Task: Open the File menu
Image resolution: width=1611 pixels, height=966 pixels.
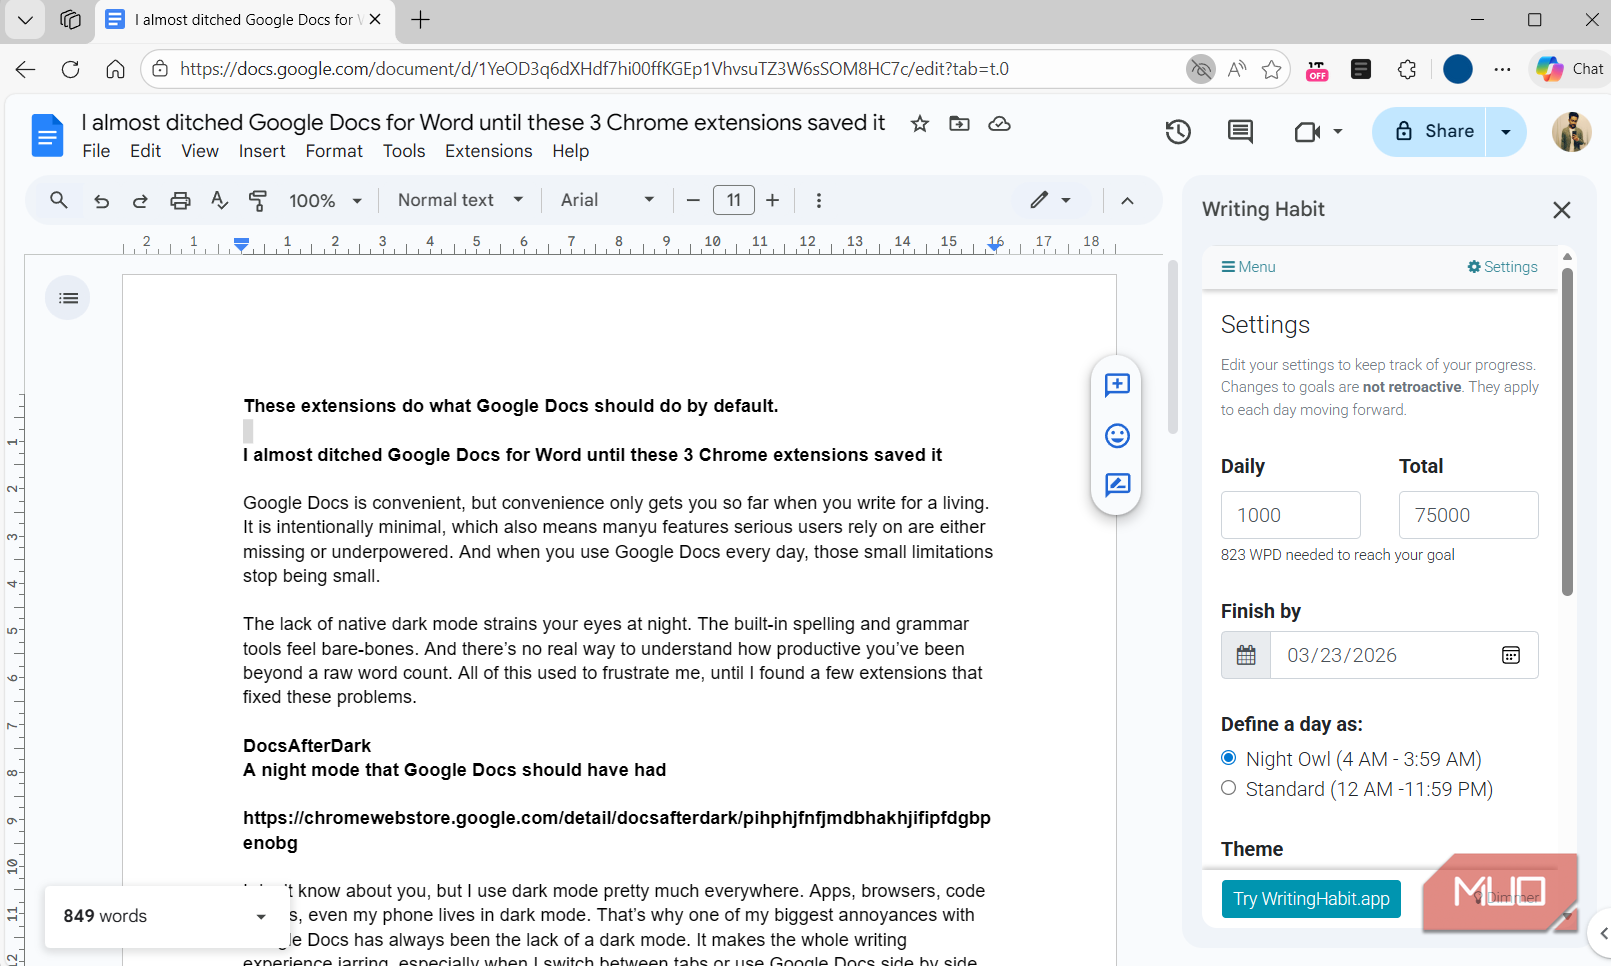Action: (96, 151)
